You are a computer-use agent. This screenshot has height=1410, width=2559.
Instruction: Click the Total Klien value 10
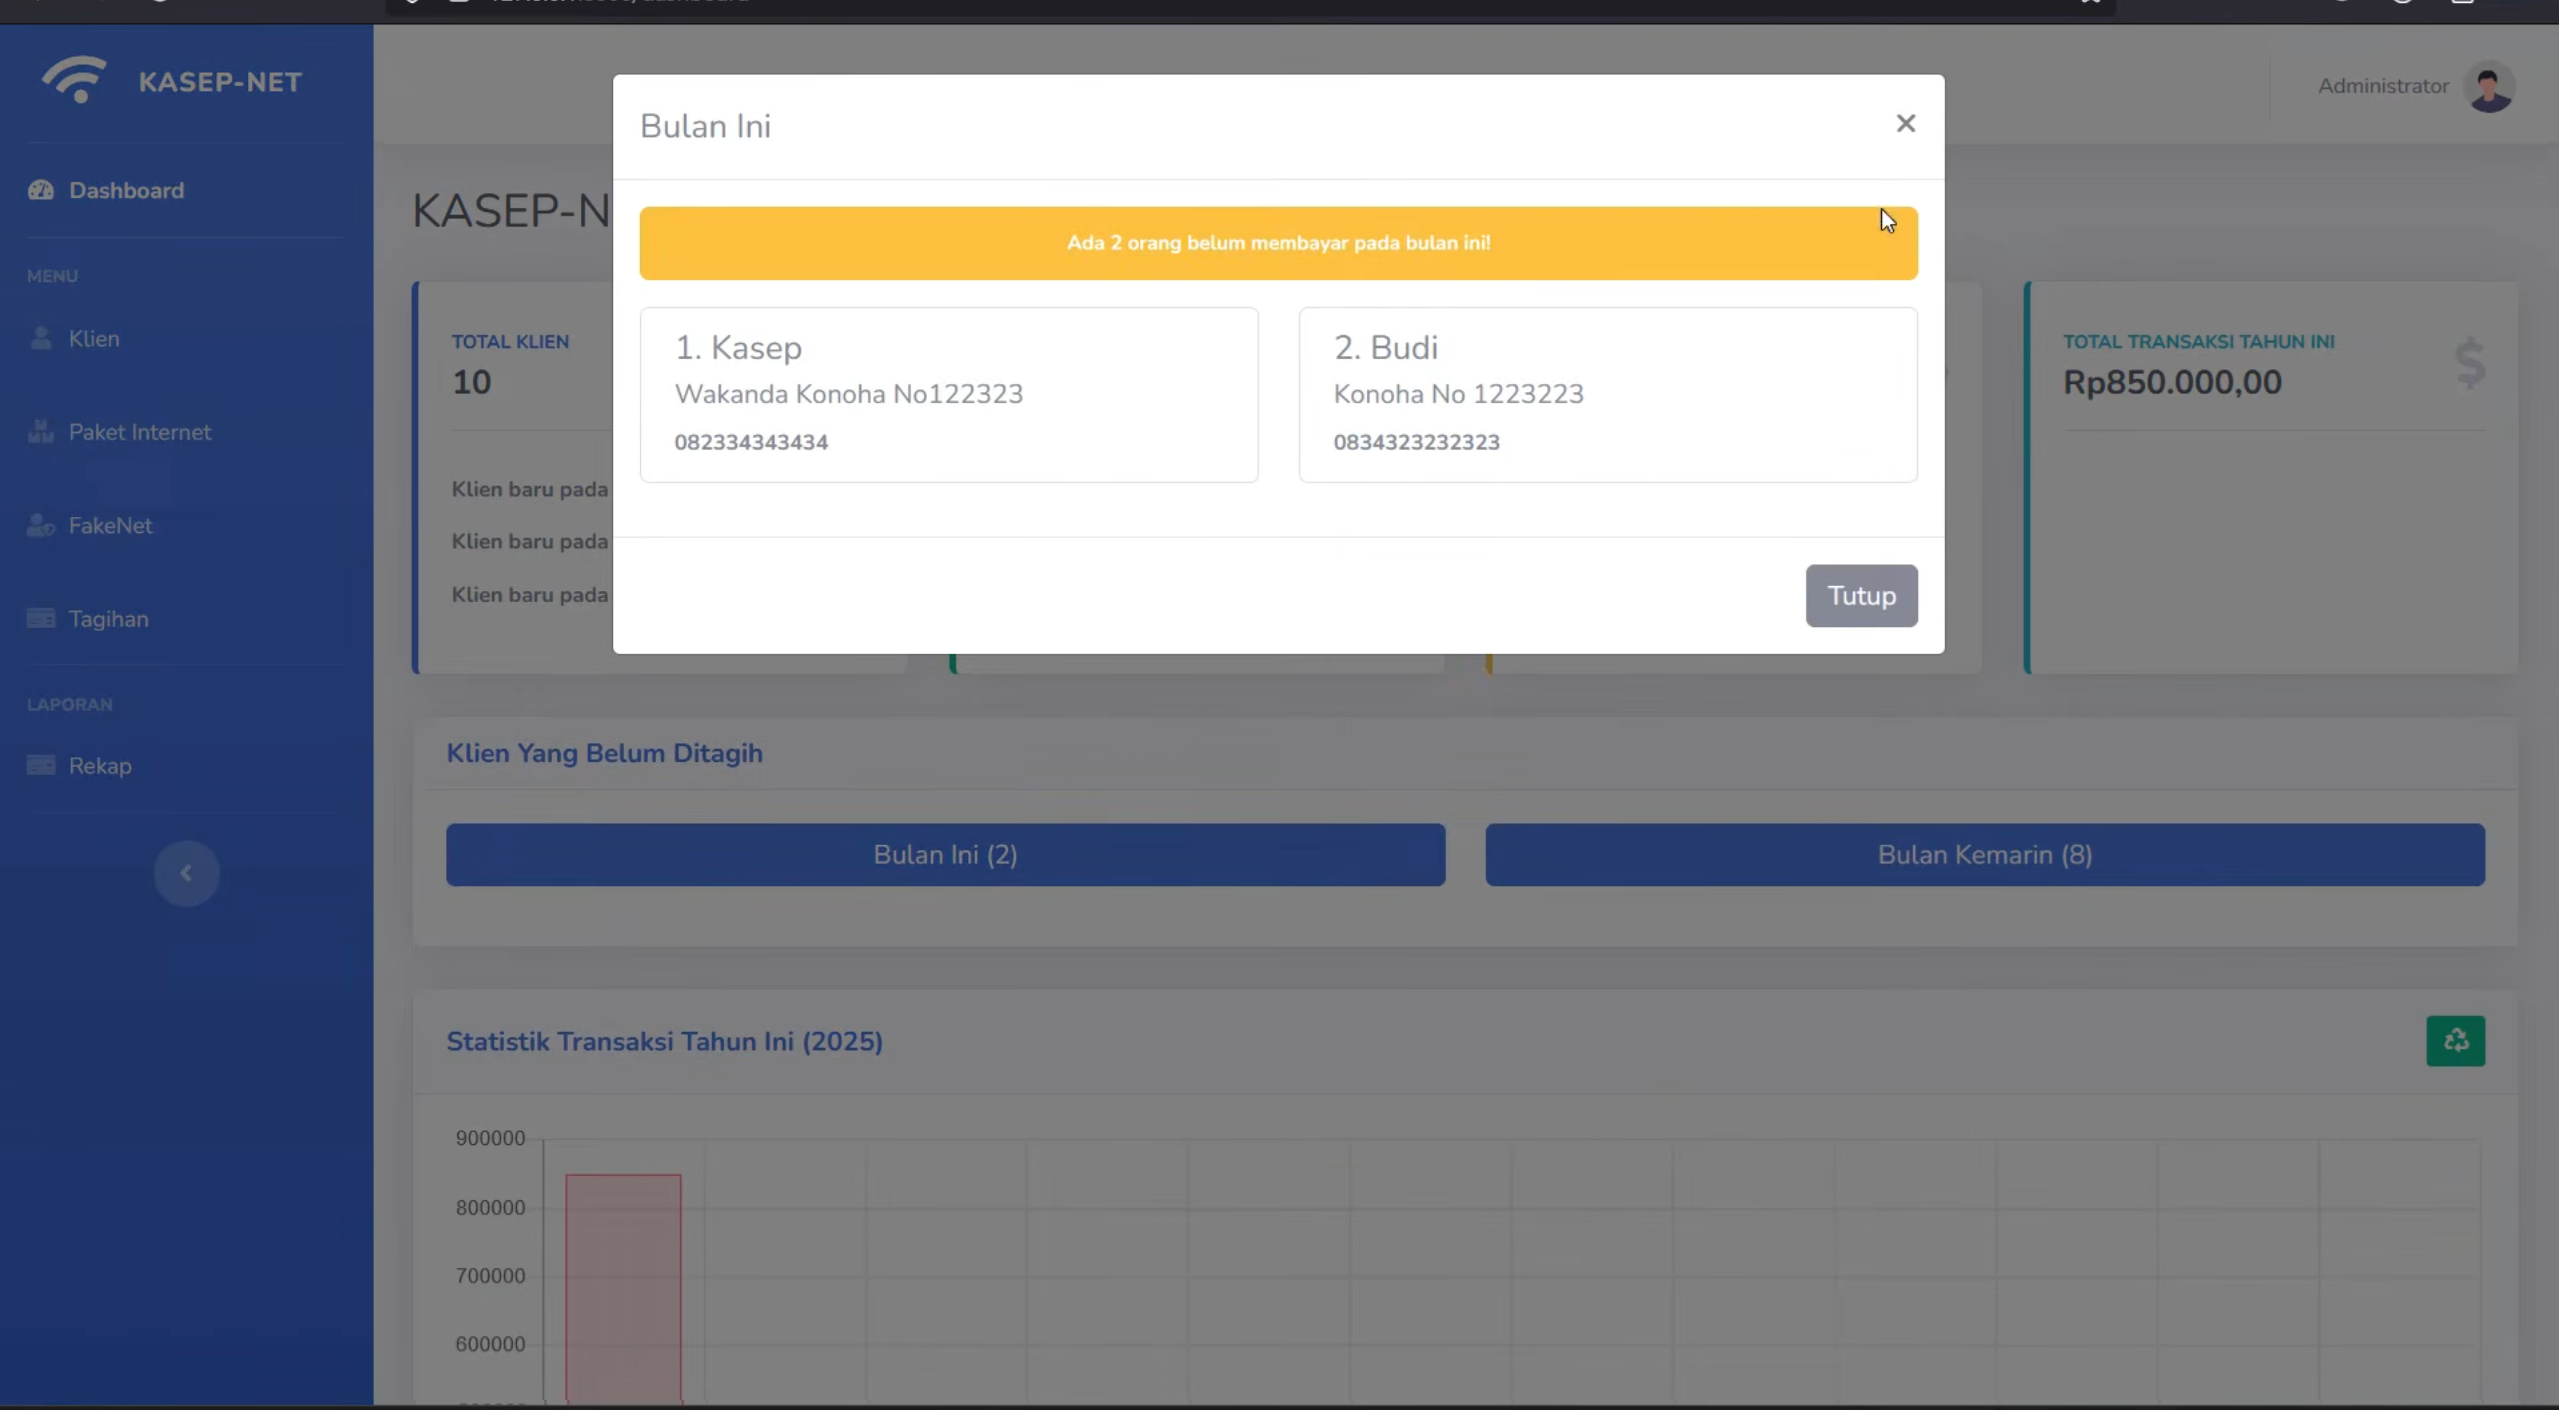[x=471, y=382]
